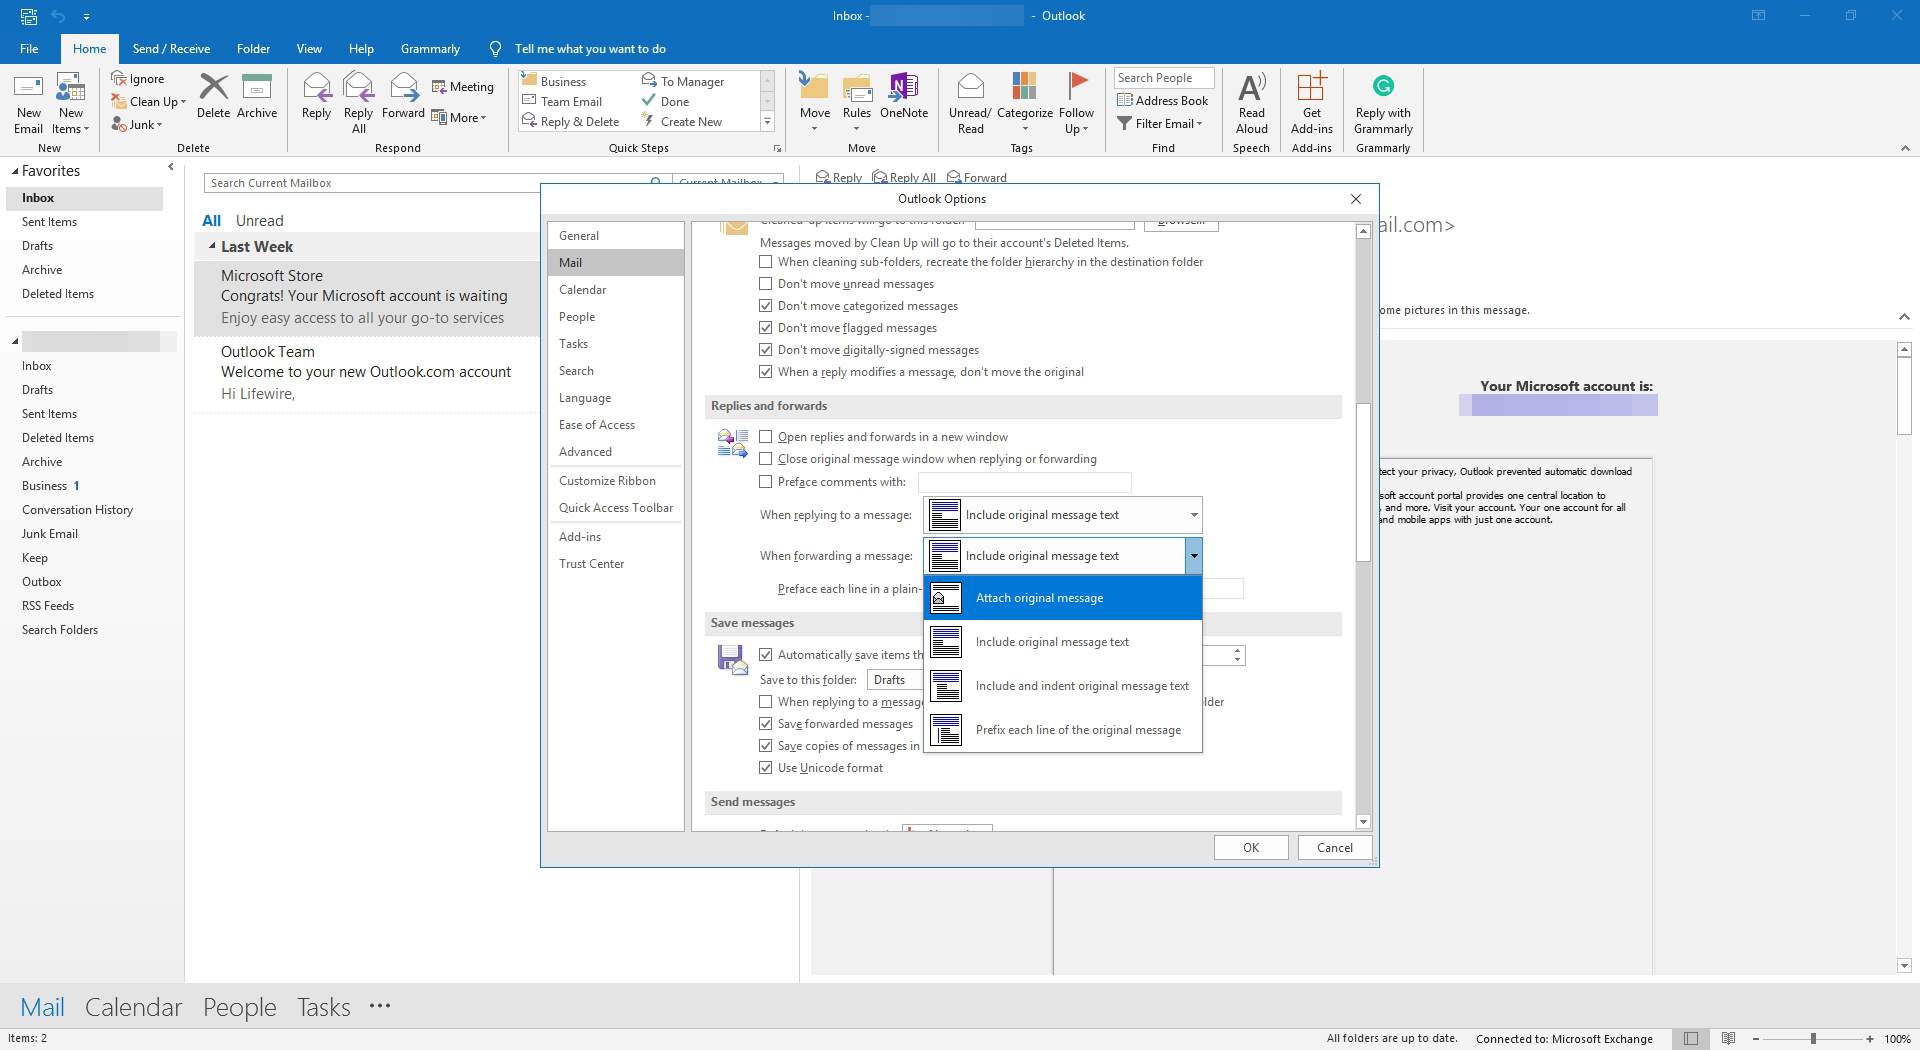The image size is (1920, 1050).
Task: Uncheck Use Unicode format
Action: click(x=766, y=768)
